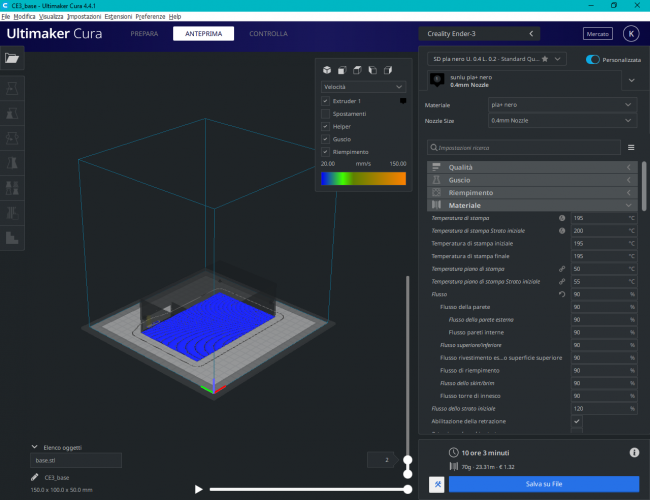Uncheck Abilitazione della retrazione checkbox
The height and width of the screenshot is (500, 650).
577,422
